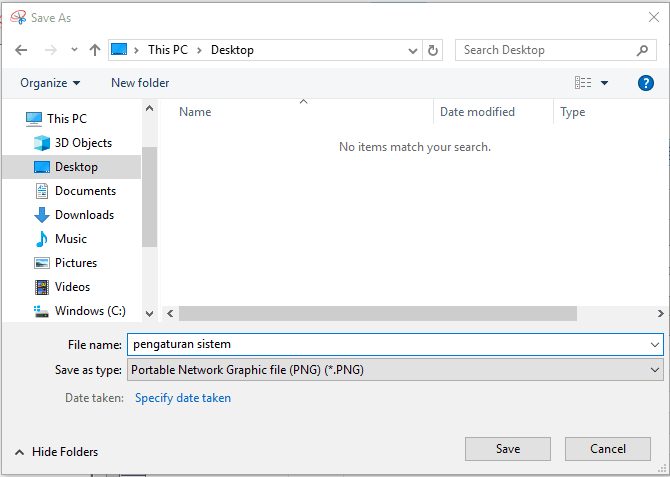Open the Organize dropdown menu
This screenshot has width=670, height=477.
click(50, 83)
